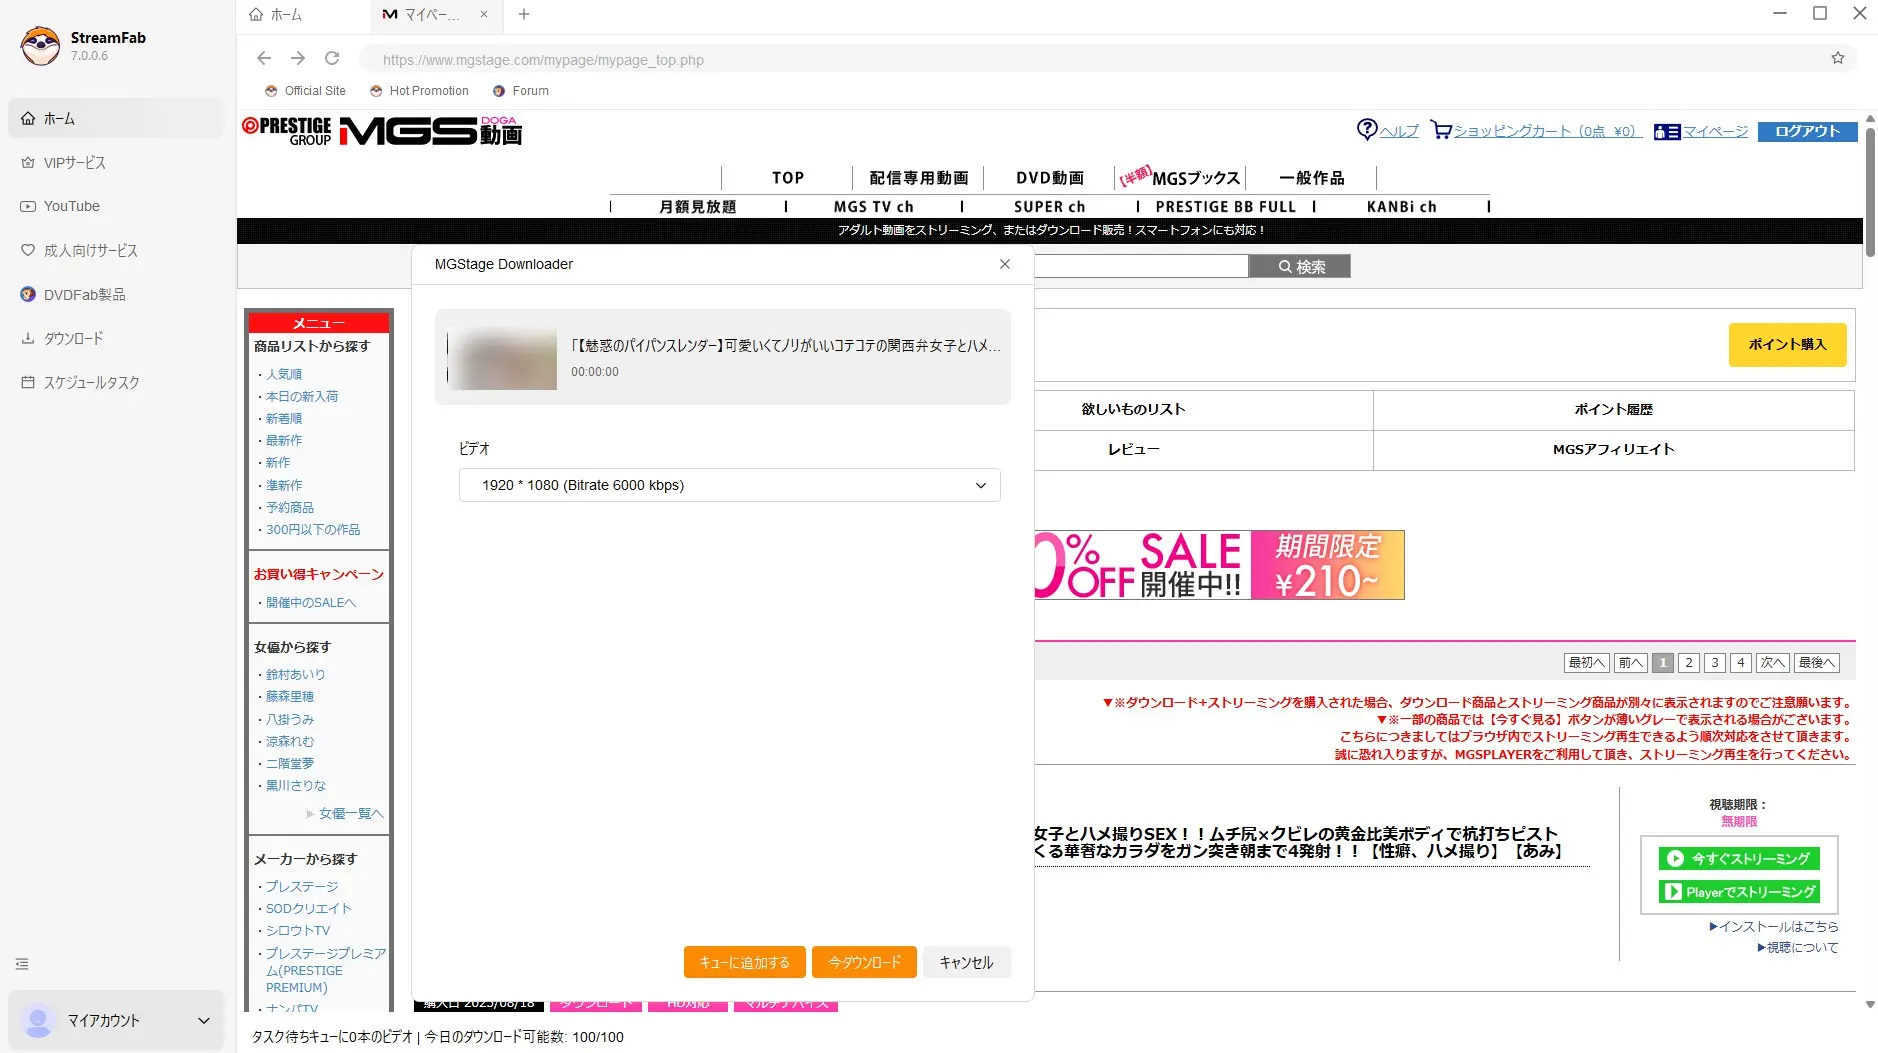Screen dimensions: 1878x1053
Task: Open the Hot Promotion bookmark
Action: click(419, 90)
